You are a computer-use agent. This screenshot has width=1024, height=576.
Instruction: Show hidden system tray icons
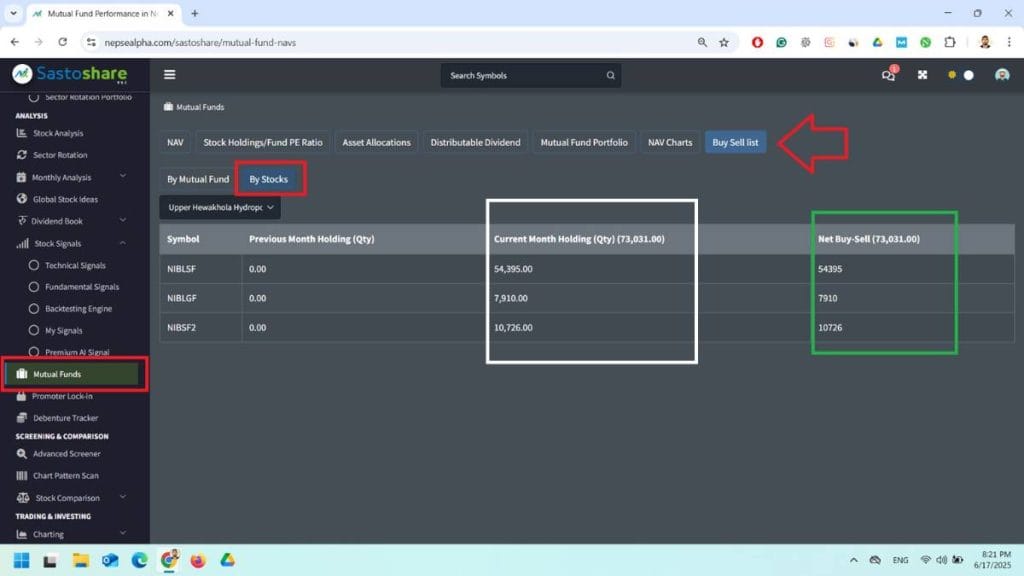(x=853, y=560)
